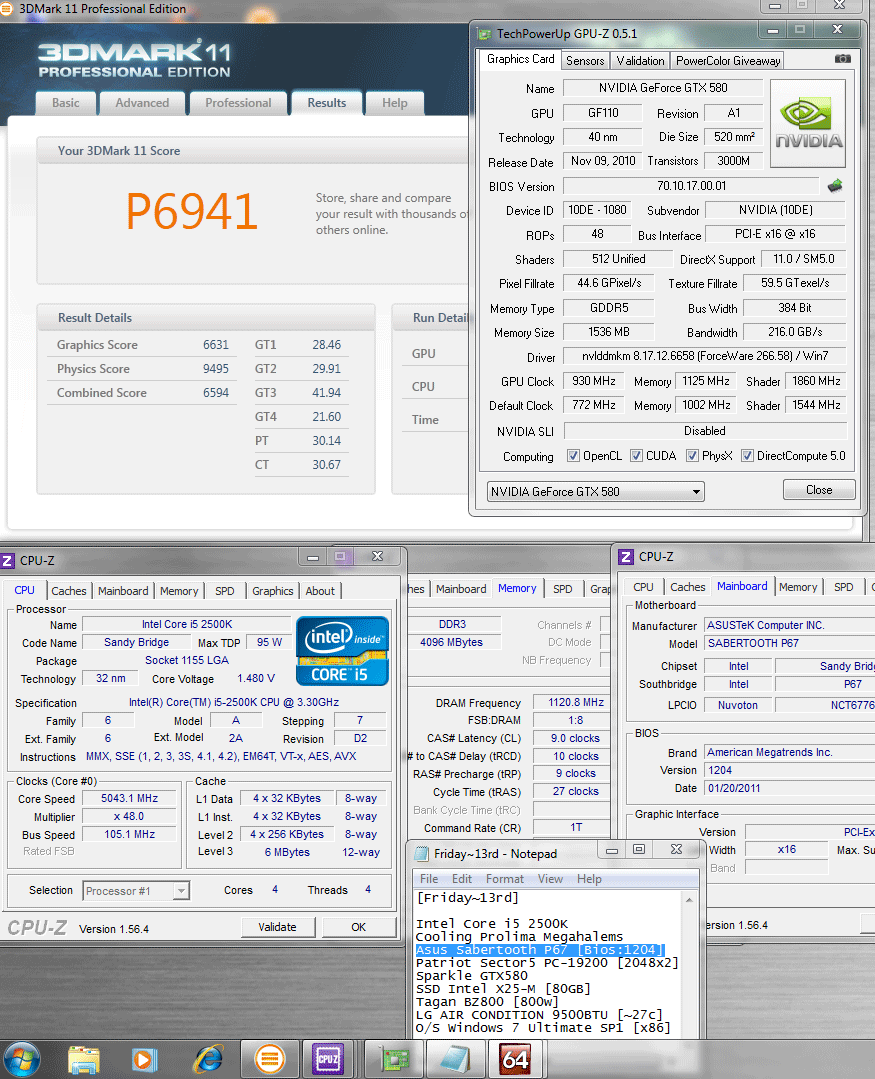Click the Notepad scrollbar up arrow
The image size is (875, 1079).
click(689, 899)
